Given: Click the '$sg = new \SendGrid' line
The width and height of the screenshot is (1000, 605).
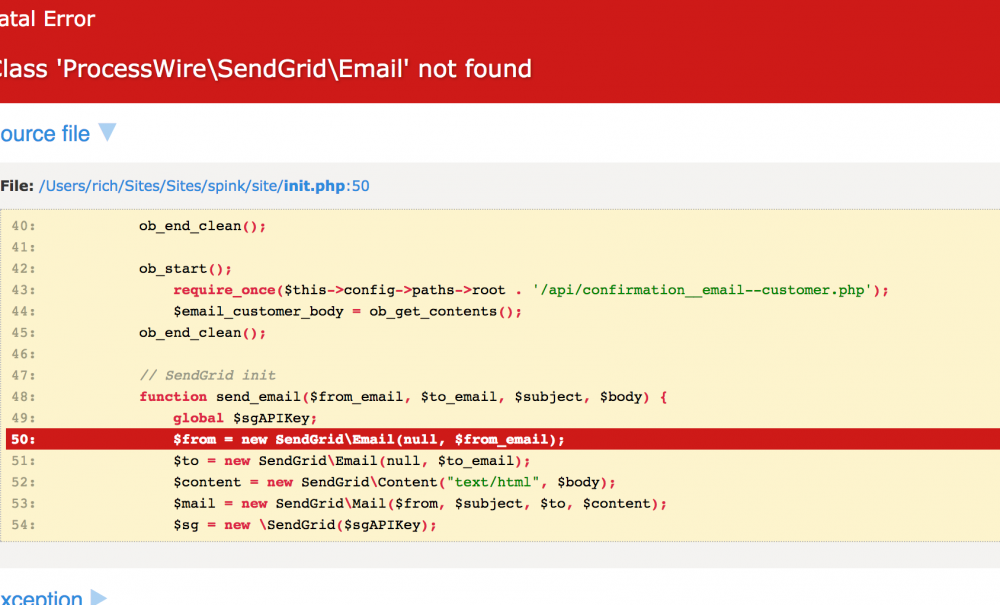Looking at the screenshot, I should pos(305,526).
